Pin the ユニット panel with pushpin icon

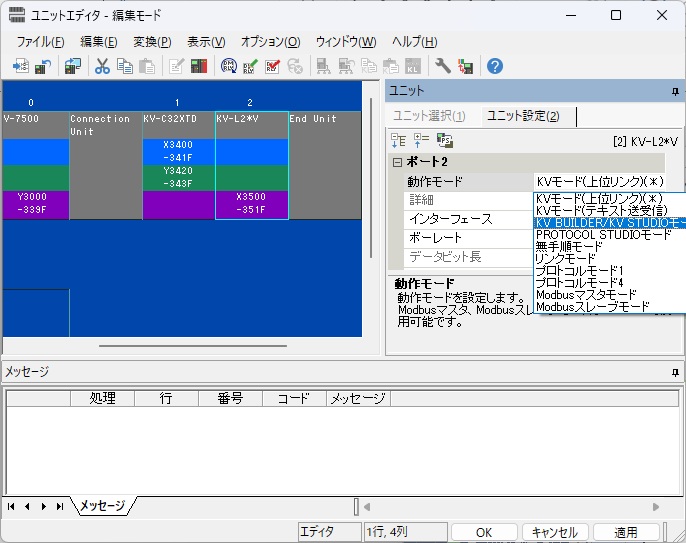pos(675,91)
